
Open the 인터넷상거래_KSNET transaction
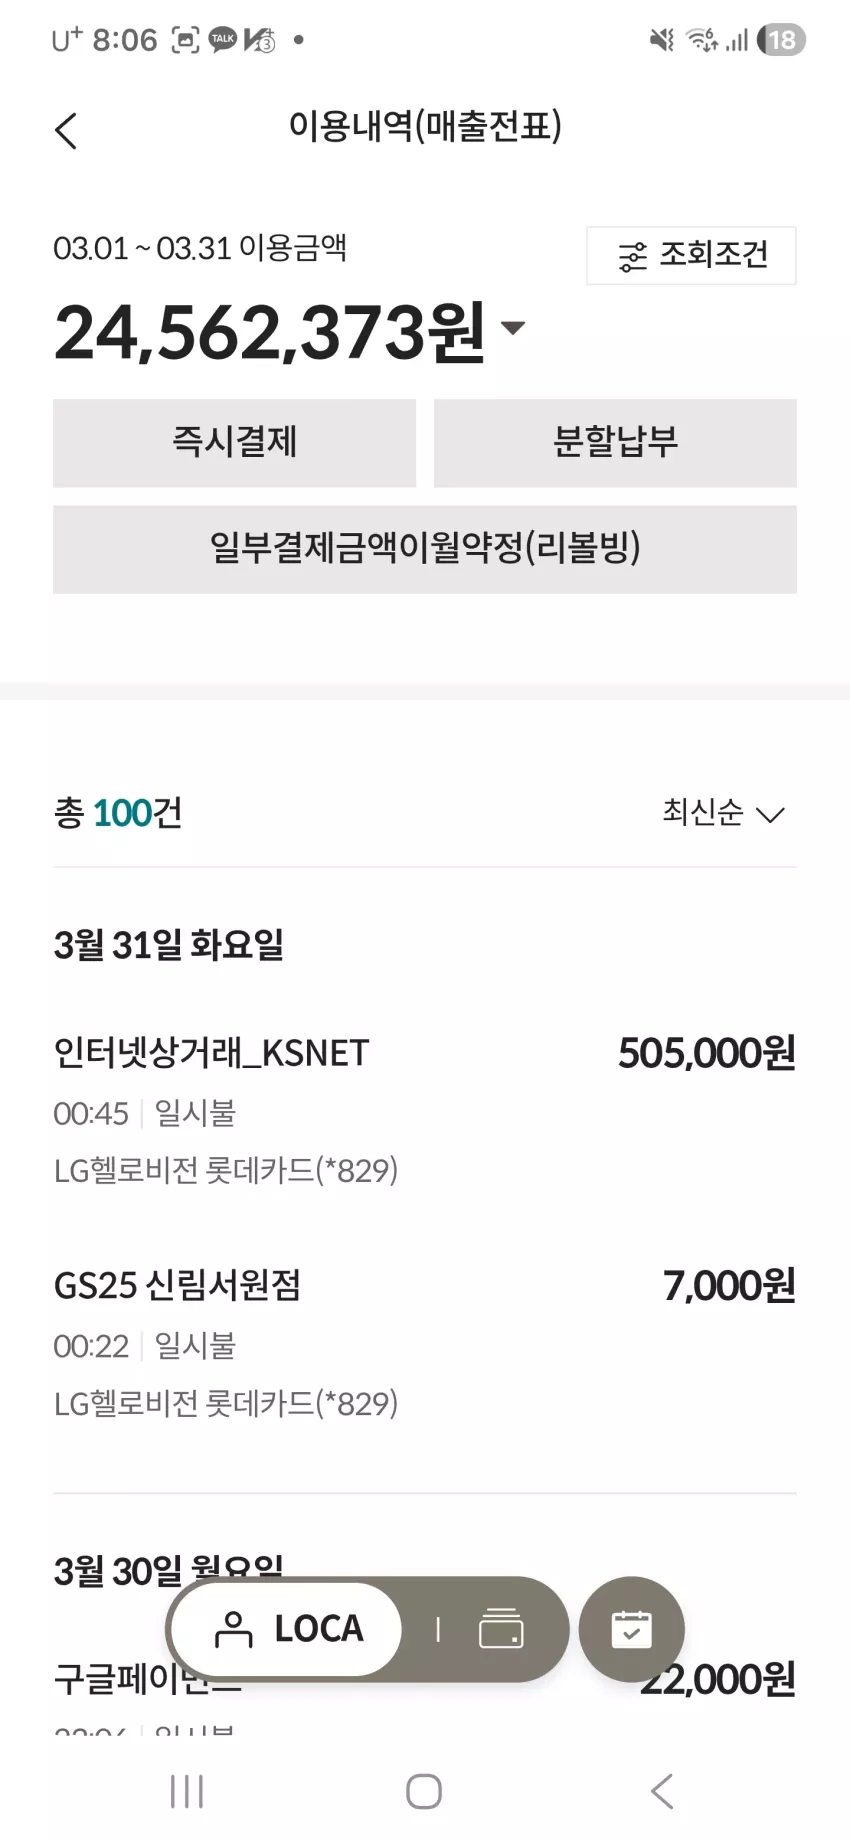pos(425,1111)
